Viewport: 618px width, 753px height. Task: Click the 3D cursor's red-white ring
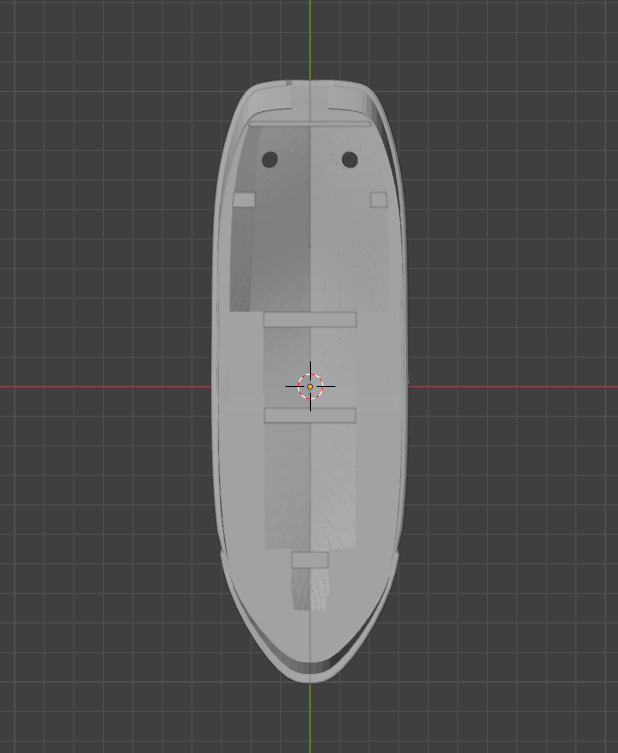(310, 386)
